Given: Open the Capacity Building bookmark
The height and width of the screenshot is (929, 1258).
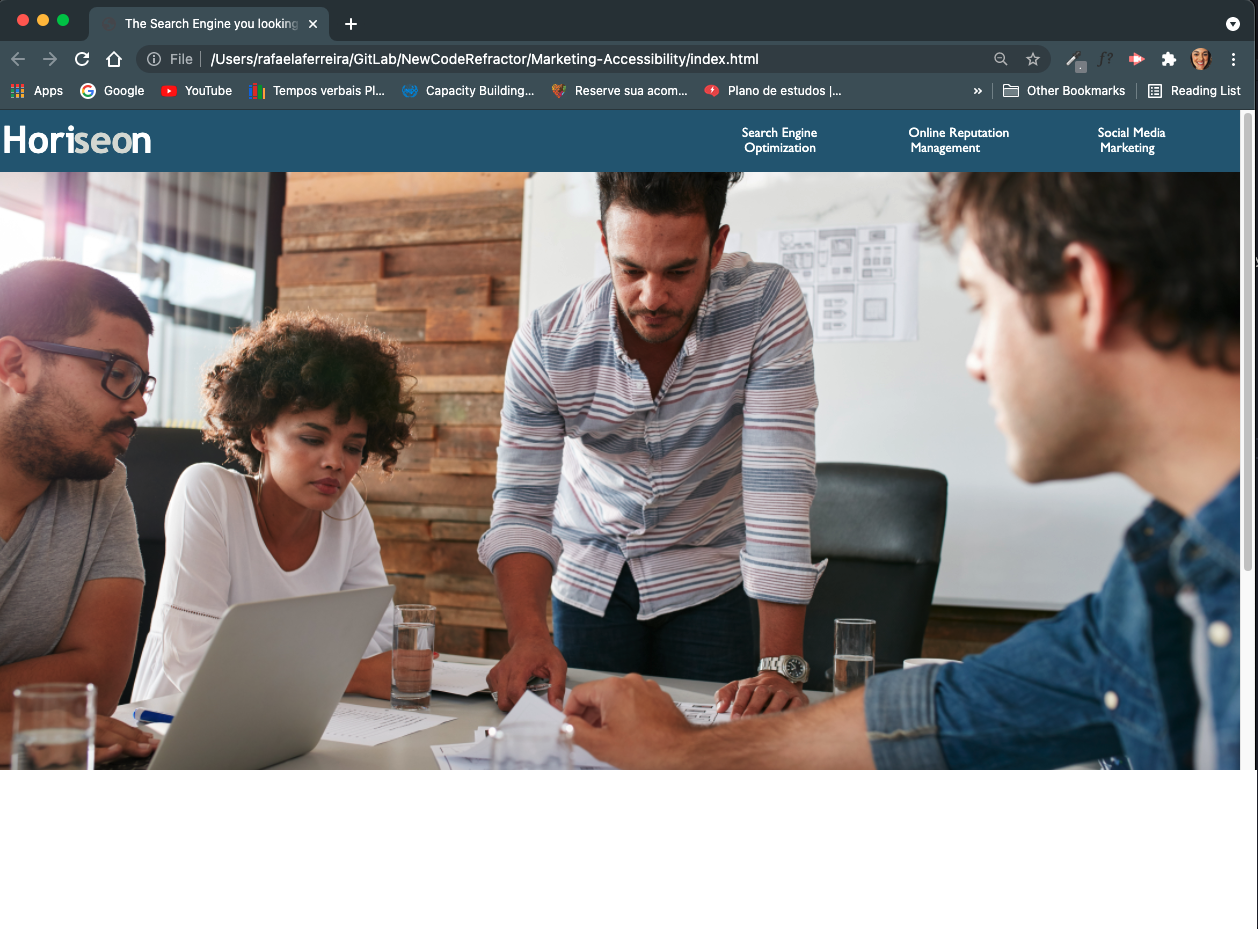Looking at the screenshot, I should (x=468, y=91).
